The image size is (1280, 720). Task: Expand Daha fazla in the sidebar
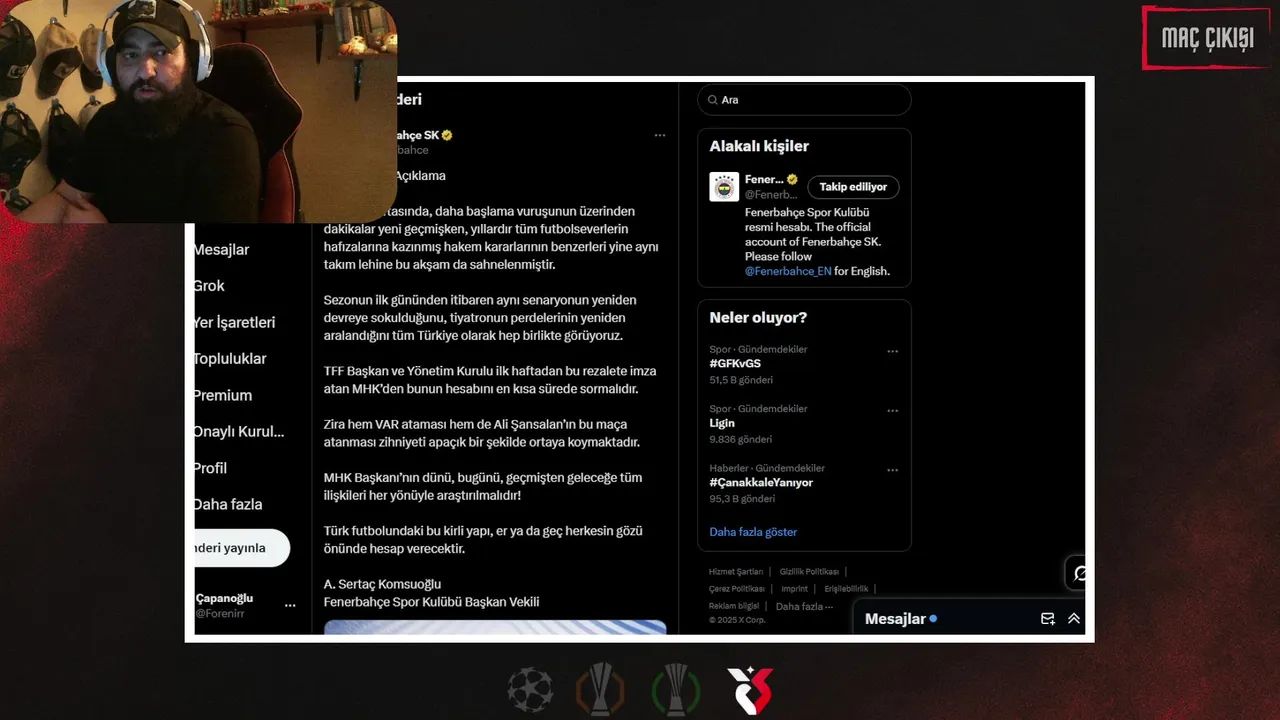click(x=227, y=504)
